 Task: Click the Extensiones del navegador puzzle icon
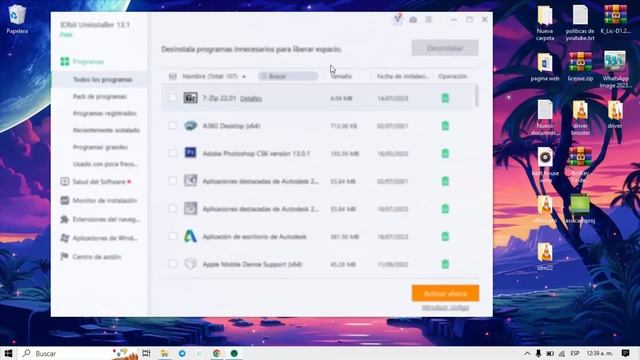[x=64, y=219]
